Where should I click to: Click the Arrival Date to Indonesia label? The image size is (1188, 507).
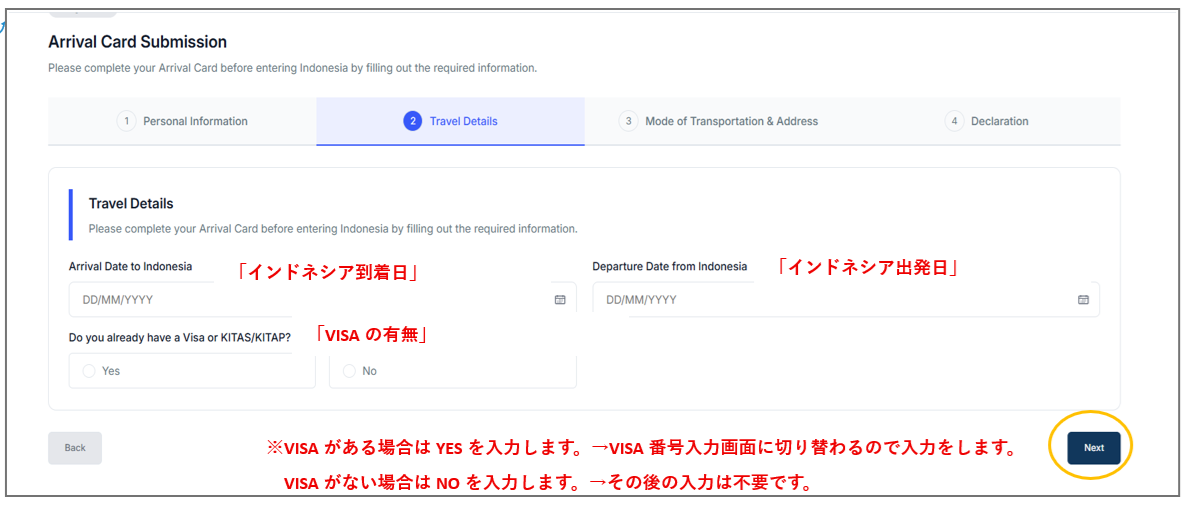[x=130, y=266]
